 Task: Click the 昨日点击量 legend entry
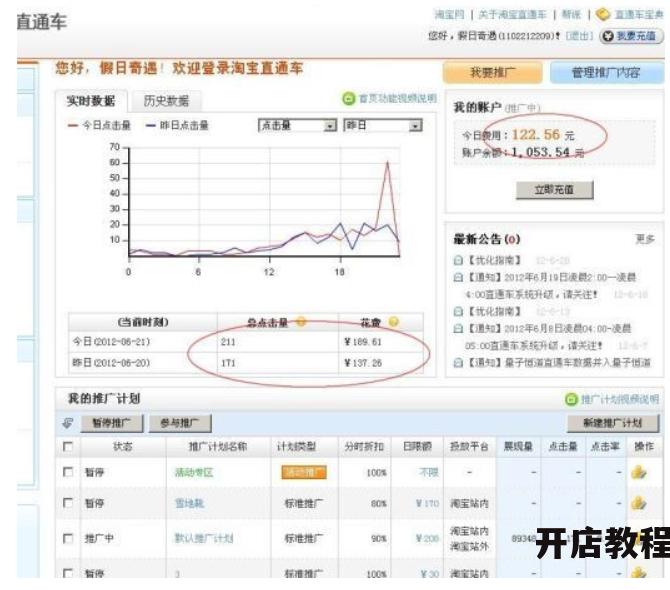tap(177, 125)
